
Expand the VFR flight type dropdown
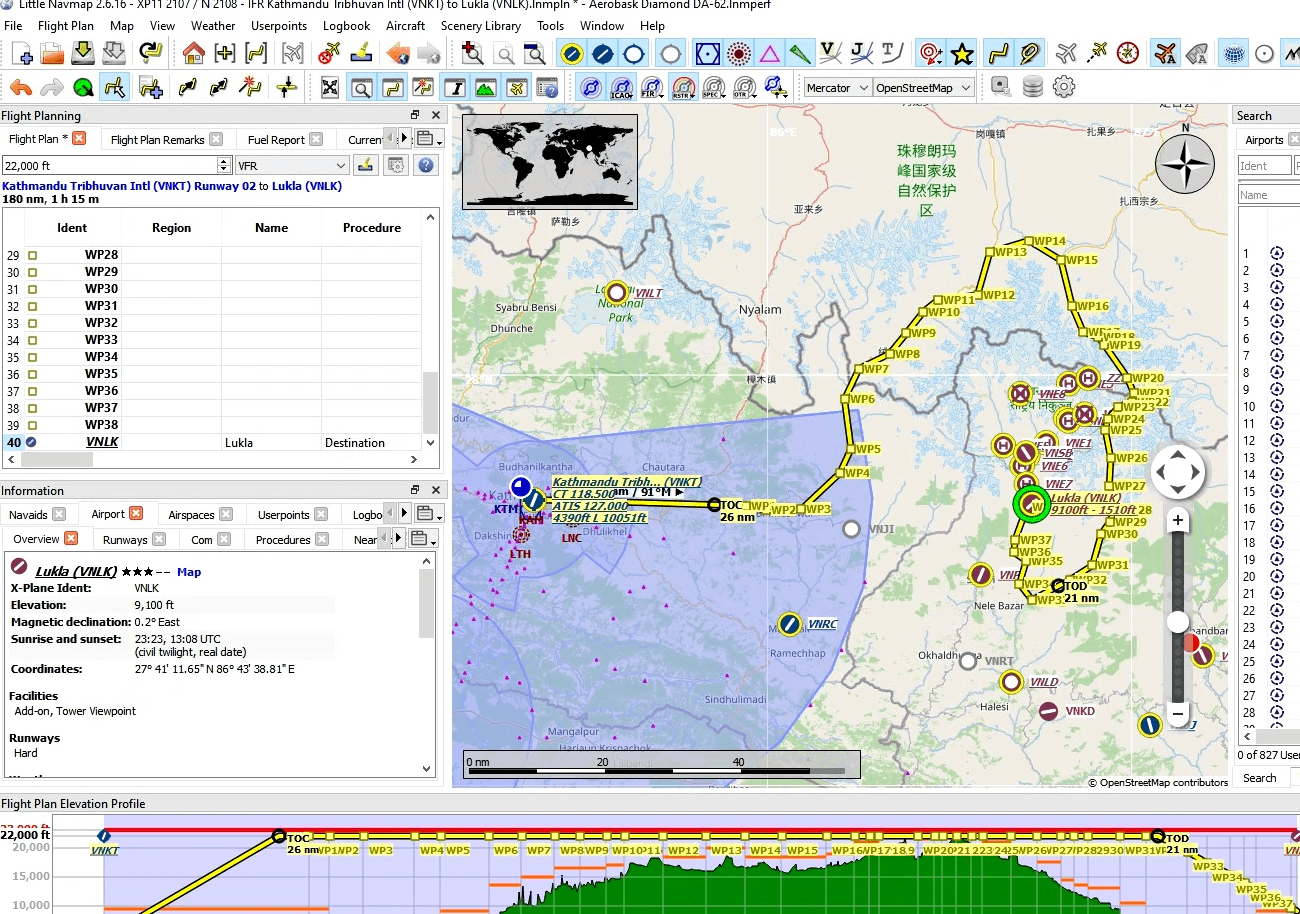[x=292, y=165]
